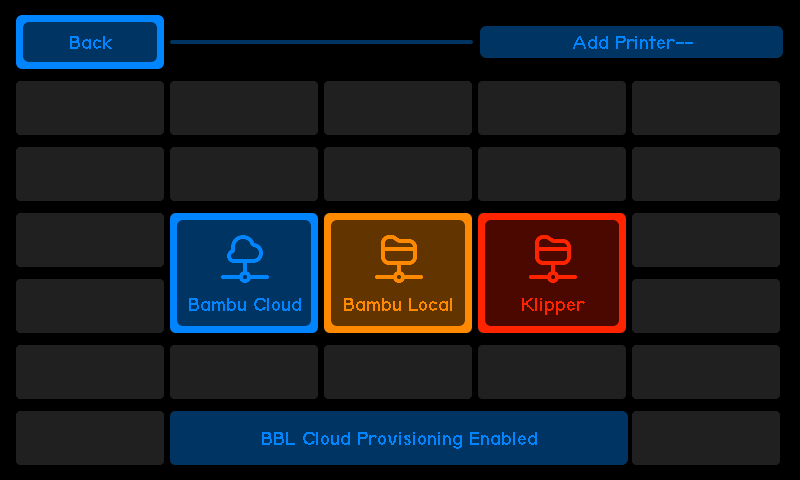Click the Add Printer-- header bar
Viewport: 800px width, 480px height.
[x=631, y=42]
